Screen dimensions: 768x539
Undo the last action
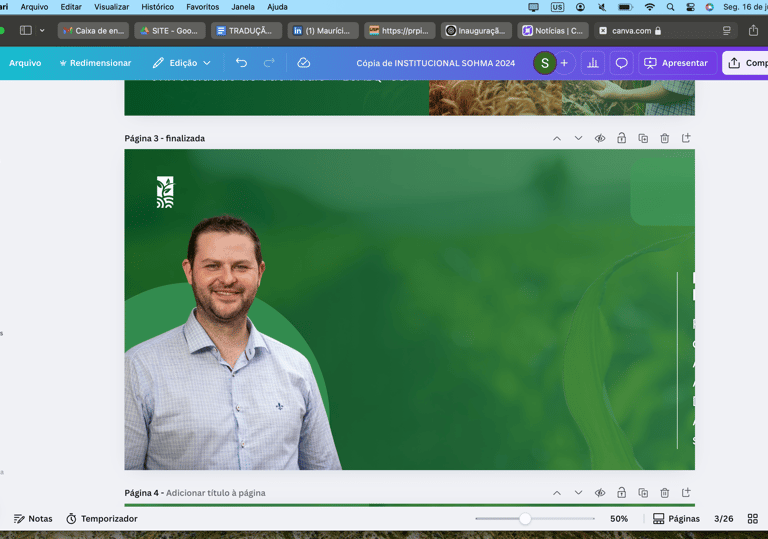tap(241, 63)
